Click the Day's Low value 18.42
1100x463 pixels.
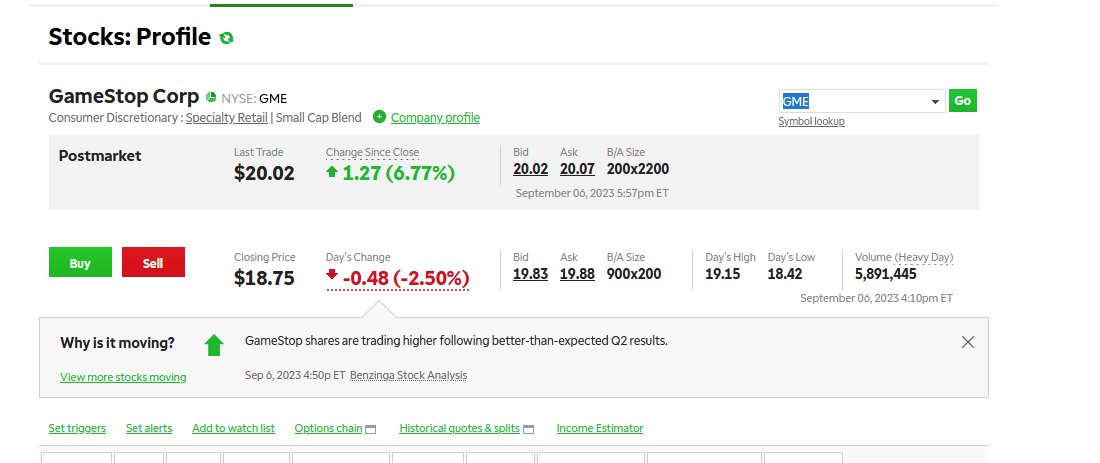[x=785, y=274]
